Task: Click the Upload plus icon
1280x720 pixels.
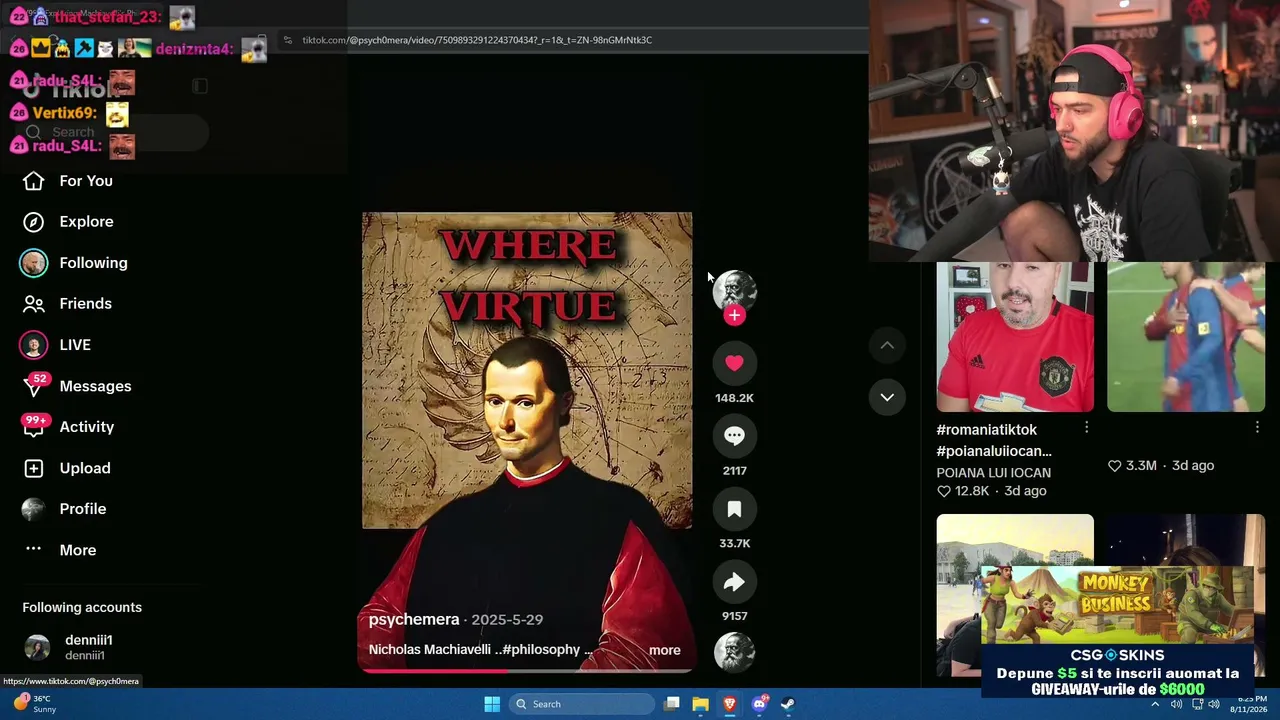Action: [33, 468]
